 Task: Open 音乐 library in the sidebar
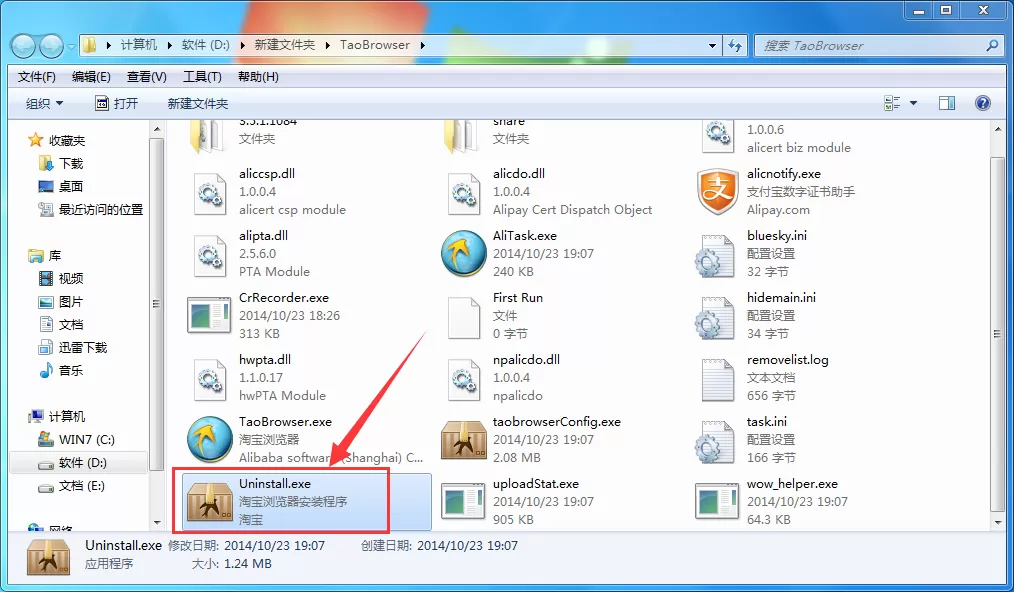point(71,370)
